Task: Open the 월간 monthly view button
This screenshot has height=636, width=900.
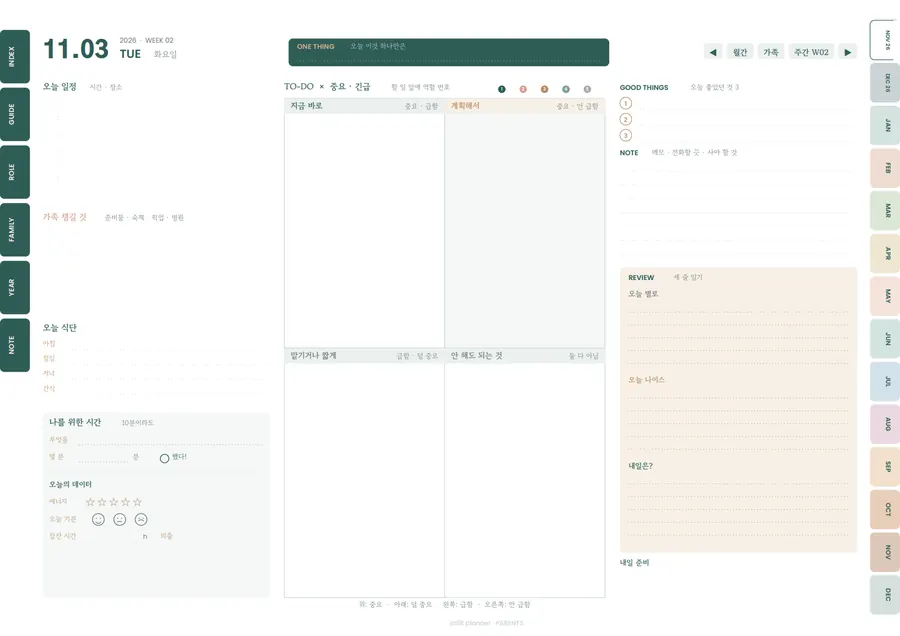Action: point(740,52)
